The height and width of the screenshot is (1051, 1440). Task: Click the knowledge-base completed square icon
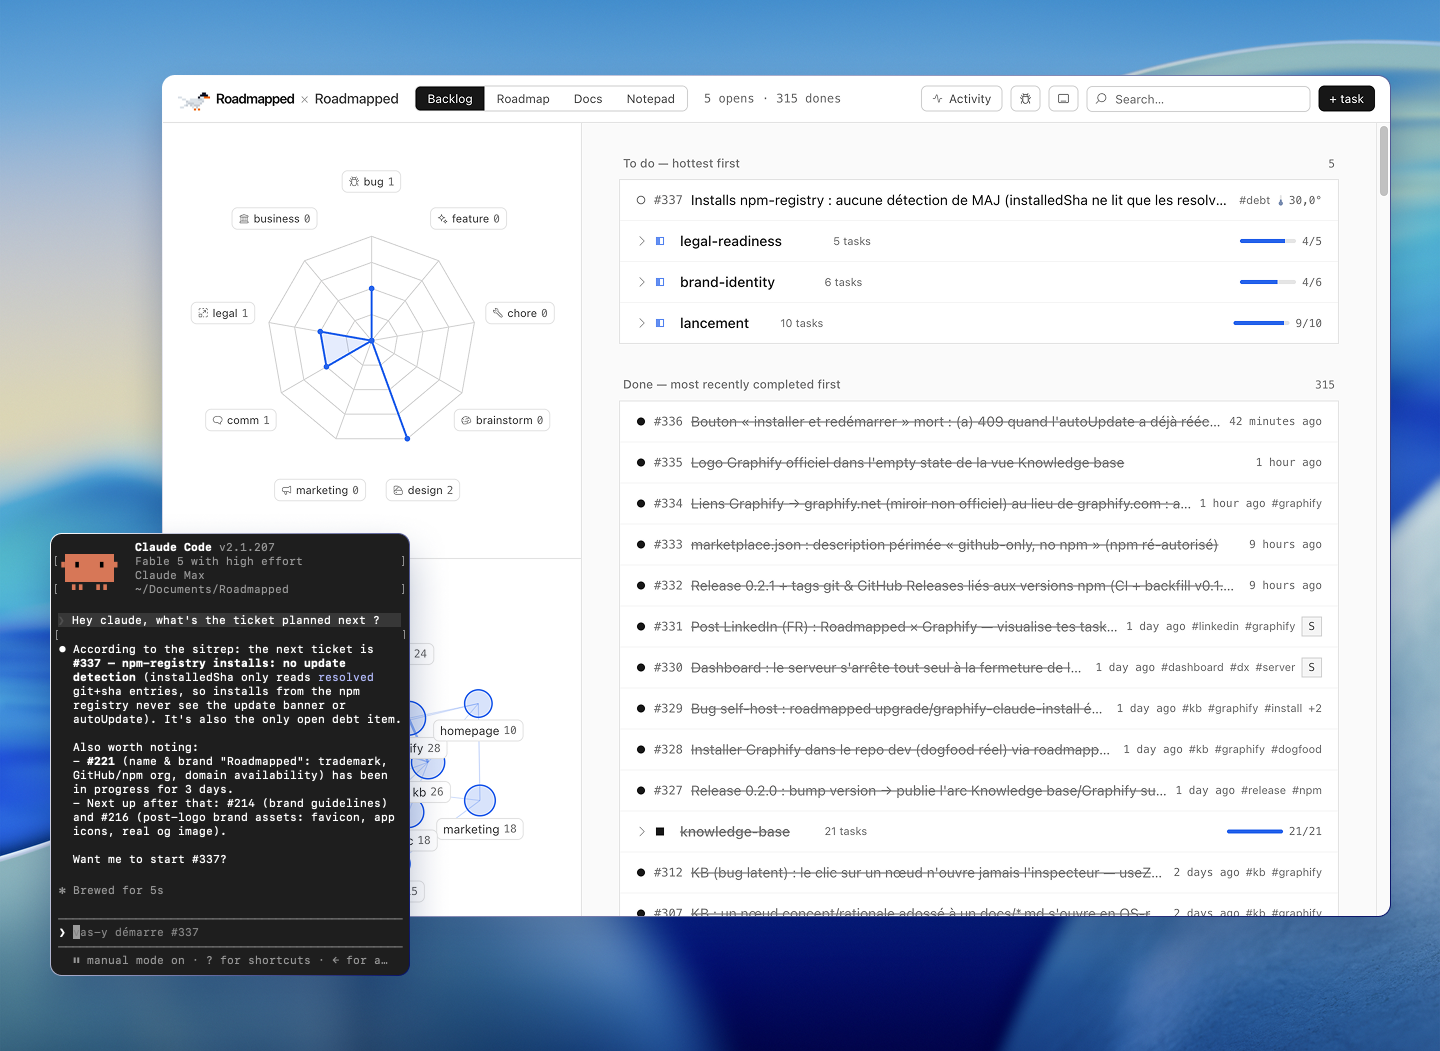click(660, 832)
